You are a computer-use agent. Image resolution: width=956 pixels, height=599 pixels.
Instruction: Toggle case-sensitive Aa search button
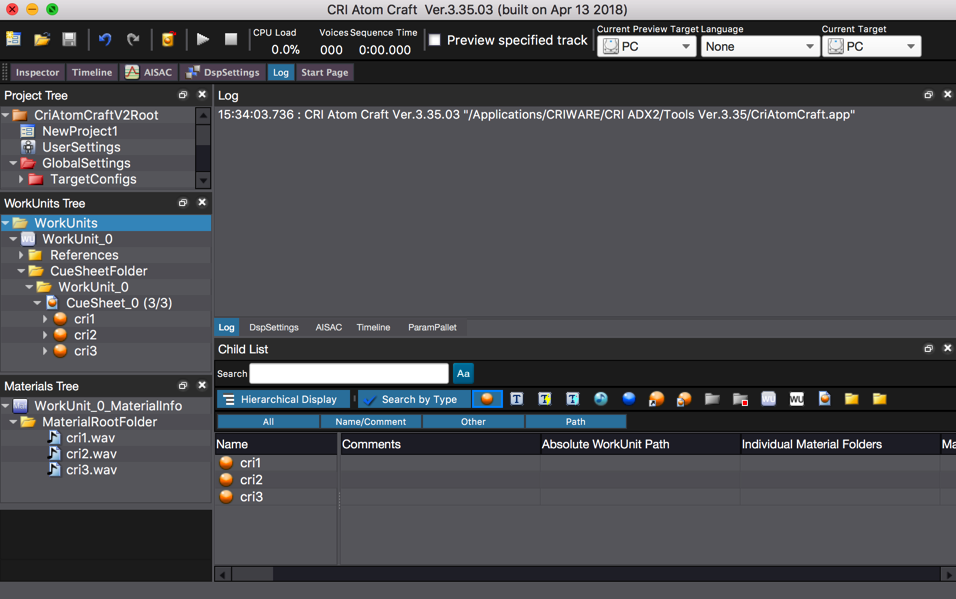pyautogui.click(x=463, y=373)
